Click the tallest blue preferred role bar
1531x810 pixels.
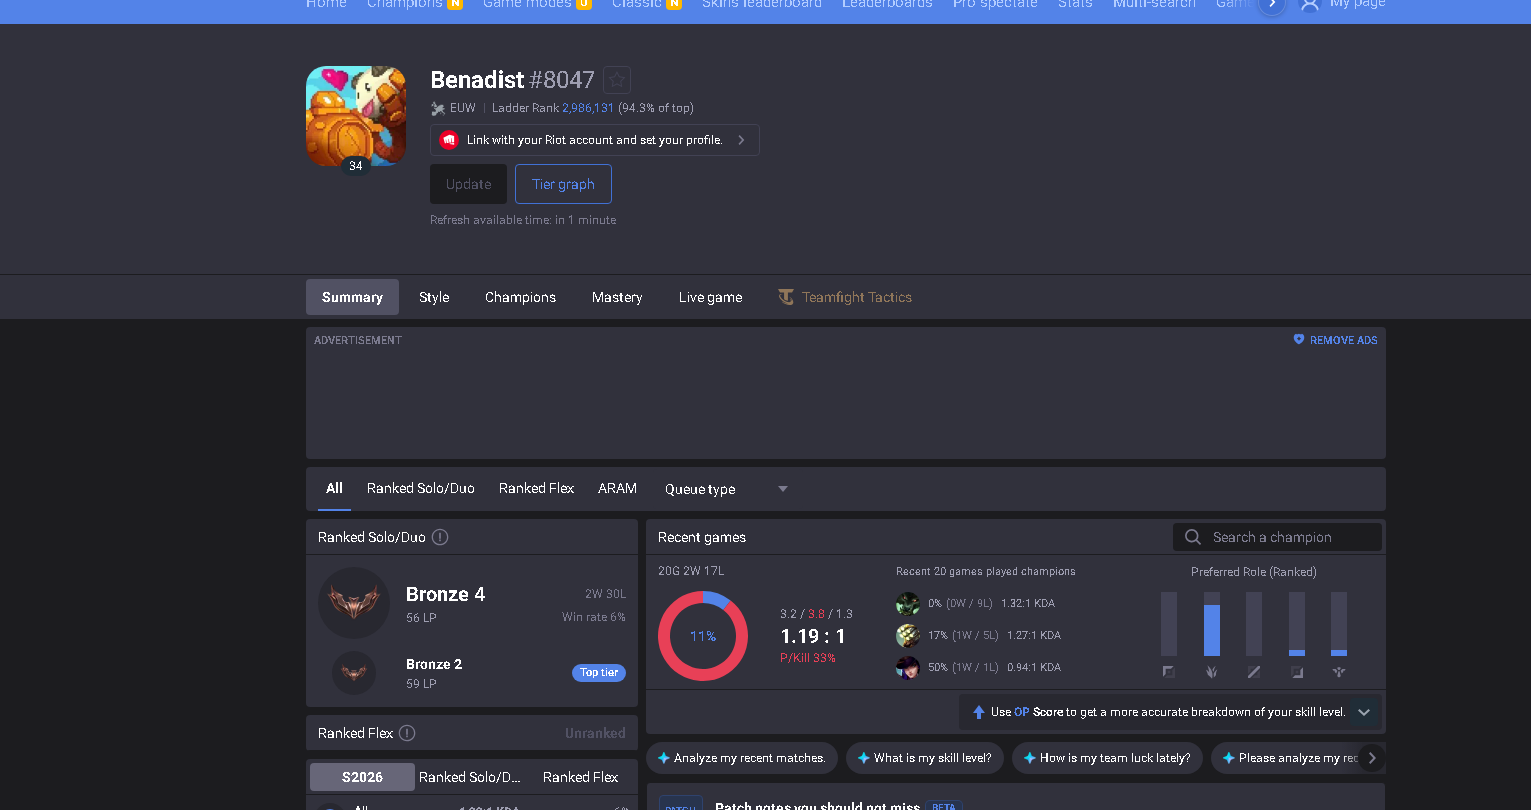[x=1212, y=630]
